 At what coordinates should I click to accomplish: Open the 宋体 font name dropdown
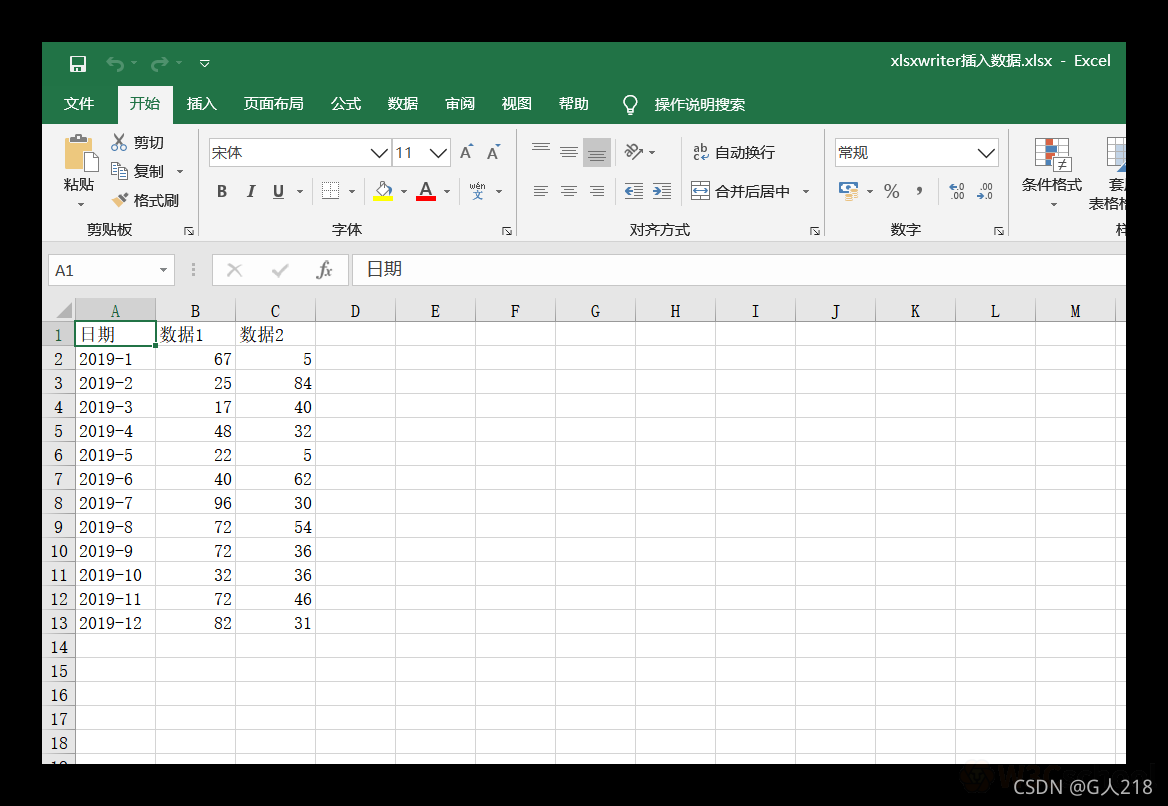click(379, 153)
